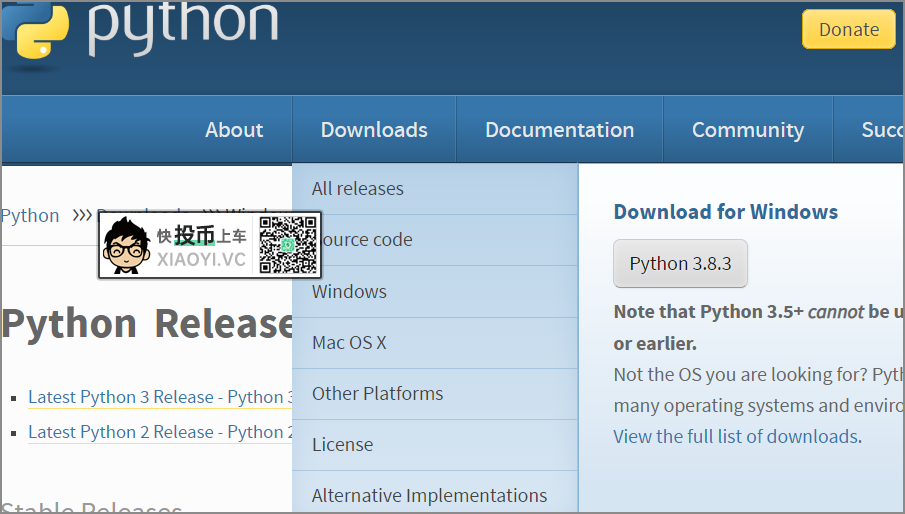Open the Latest Python 2 Release link
This screenshot has height=514, width=905.
pos(160,432)
